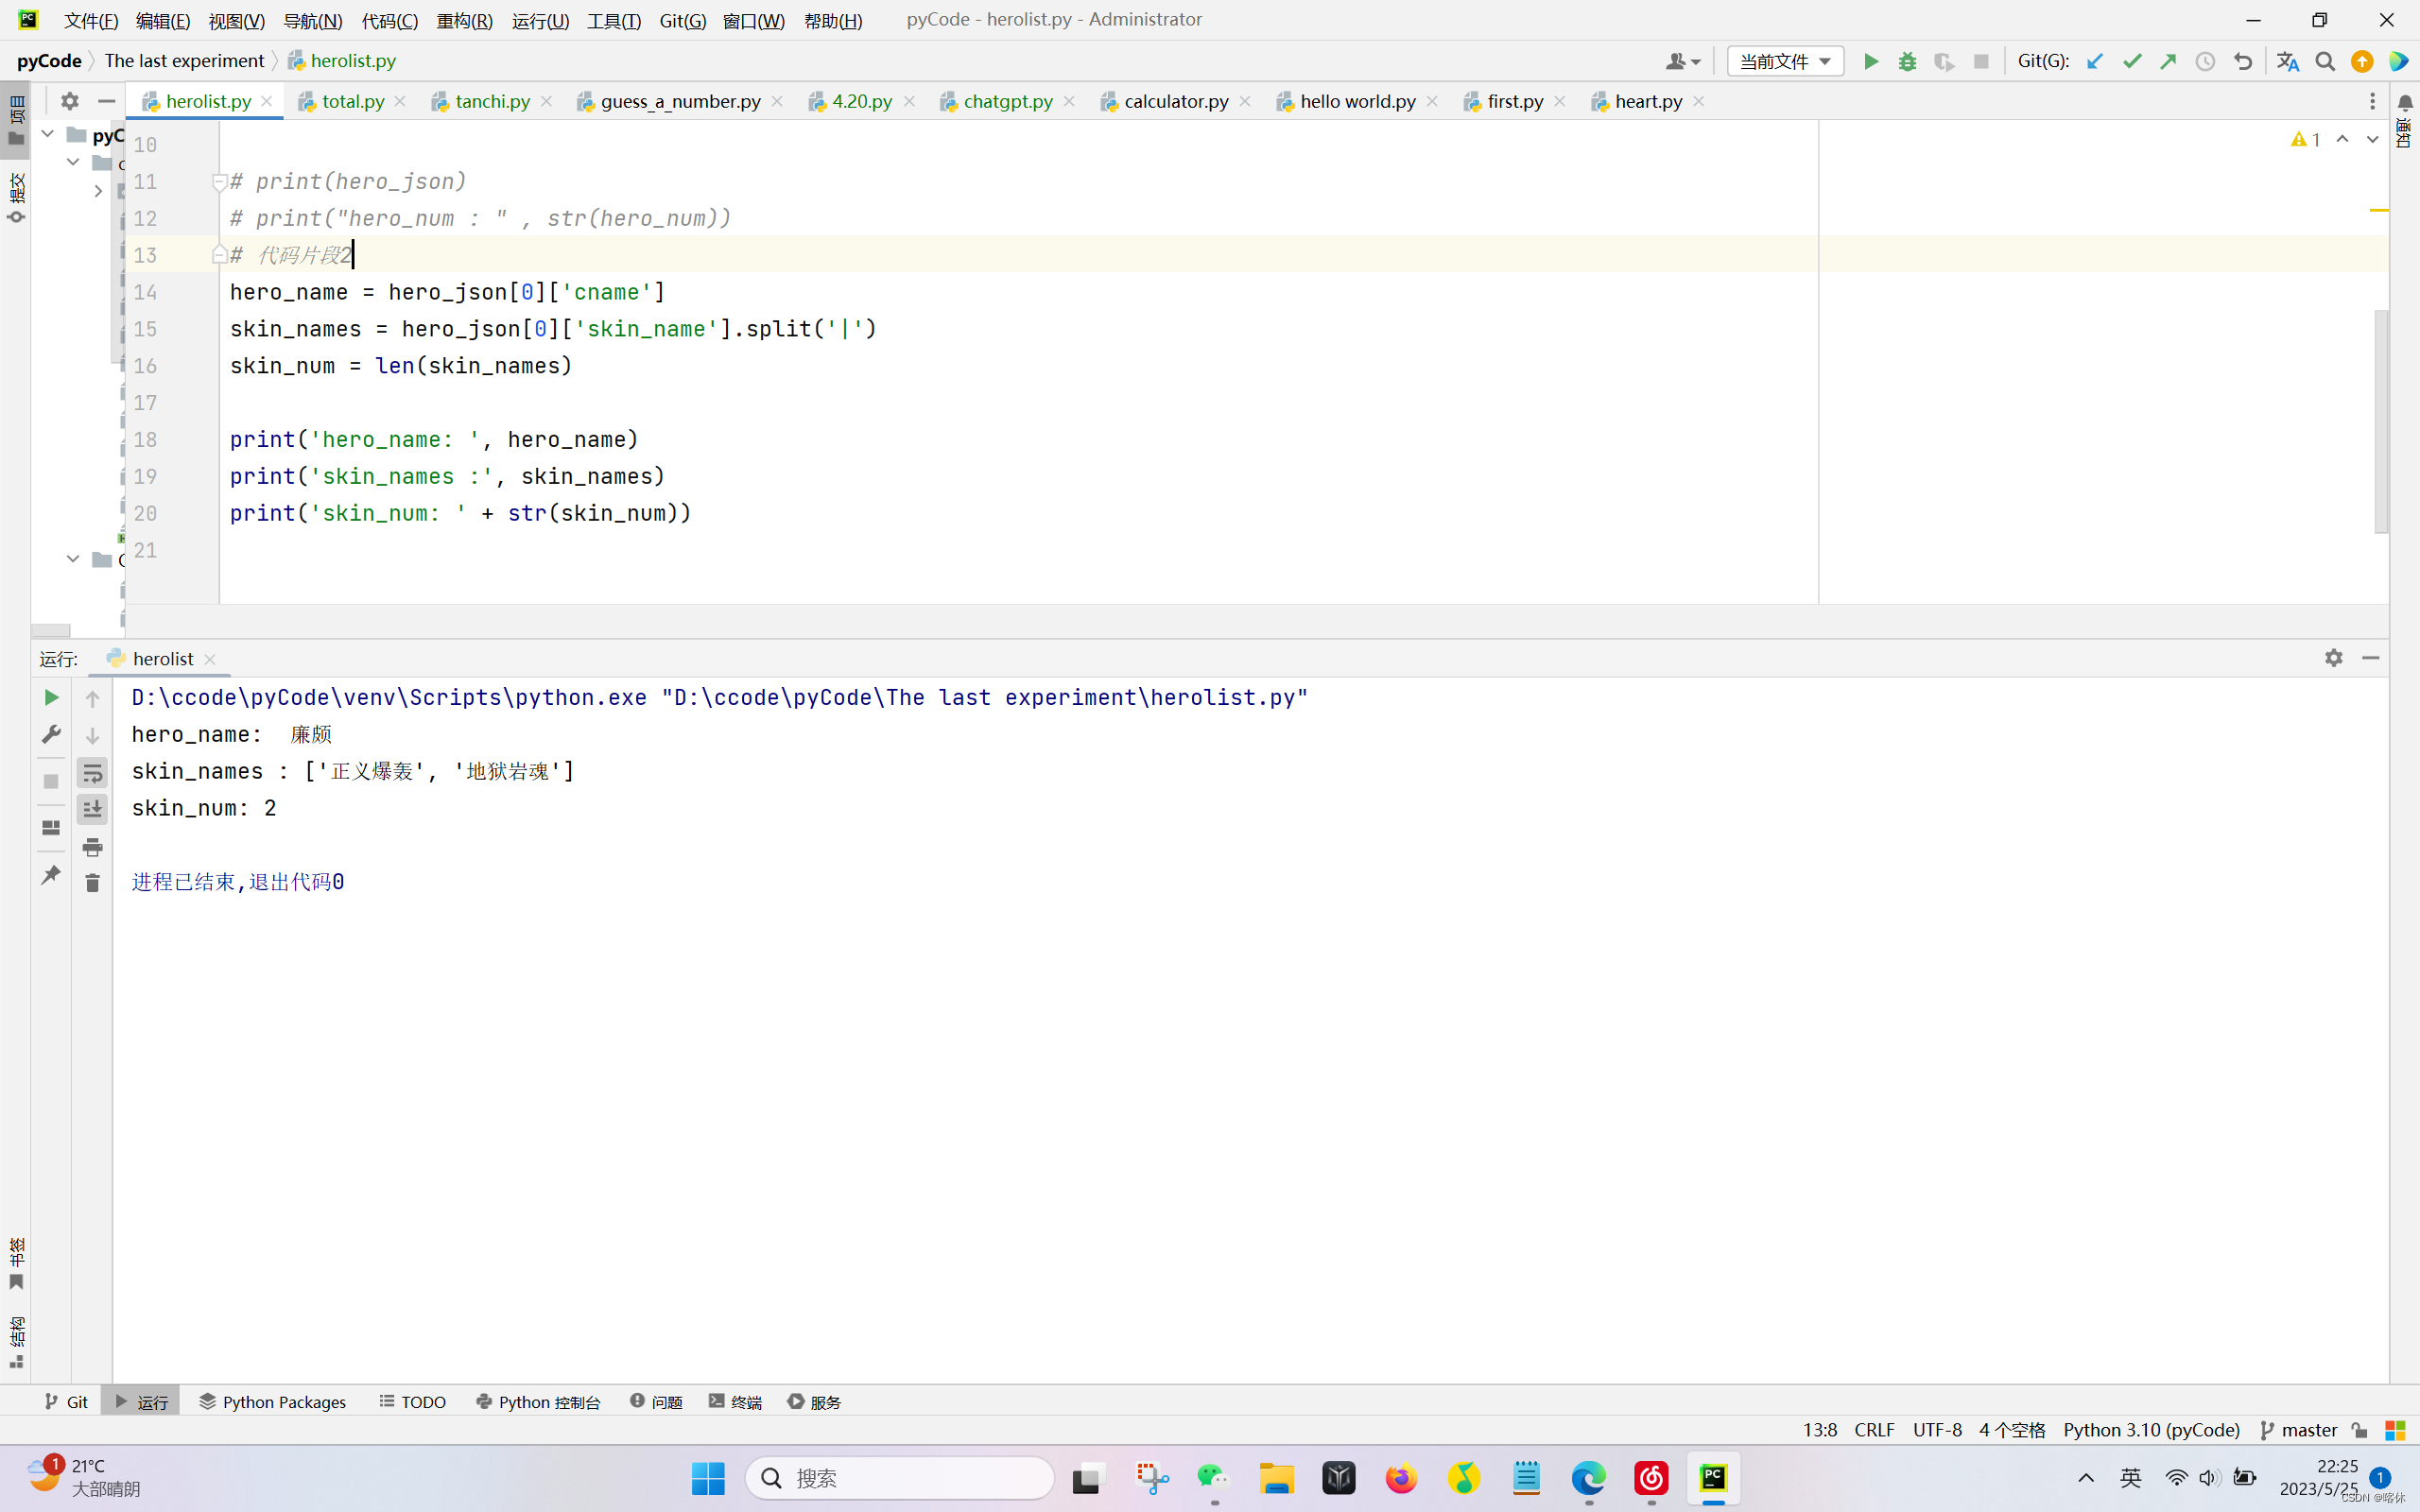Collapse the pyCode project tree root
The image size is (2420, 1512).
47,134
